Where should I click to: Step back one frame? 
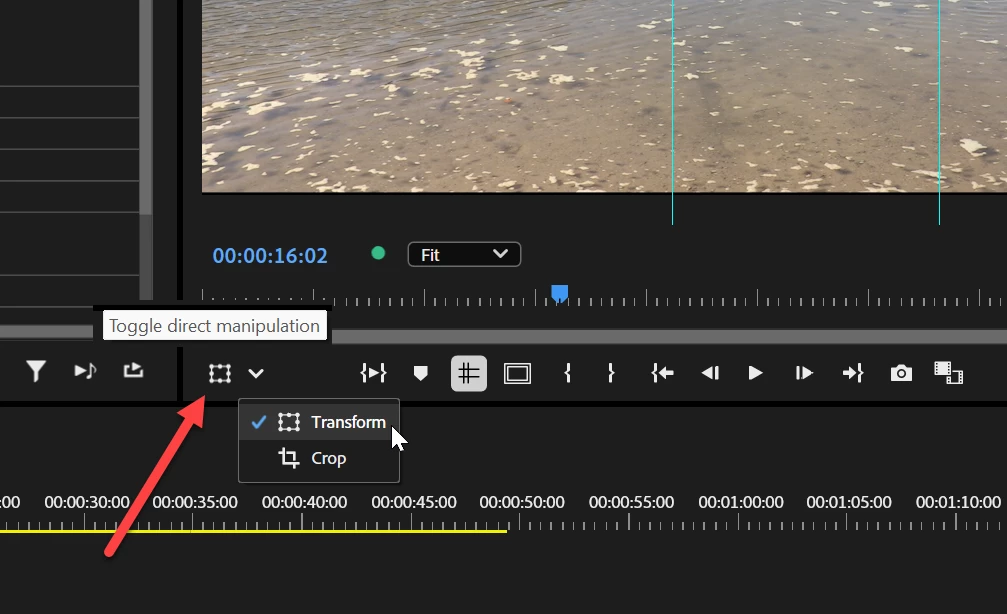710,373
